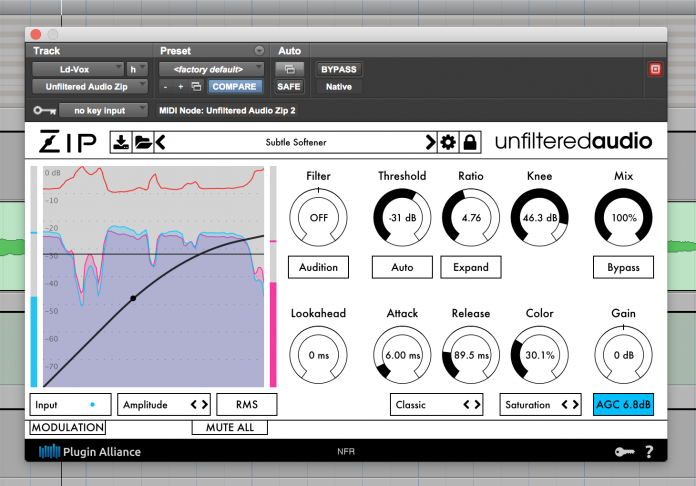Click Amplitude right arrow
This screenshot has height=486, width=696.
point(205,404)
